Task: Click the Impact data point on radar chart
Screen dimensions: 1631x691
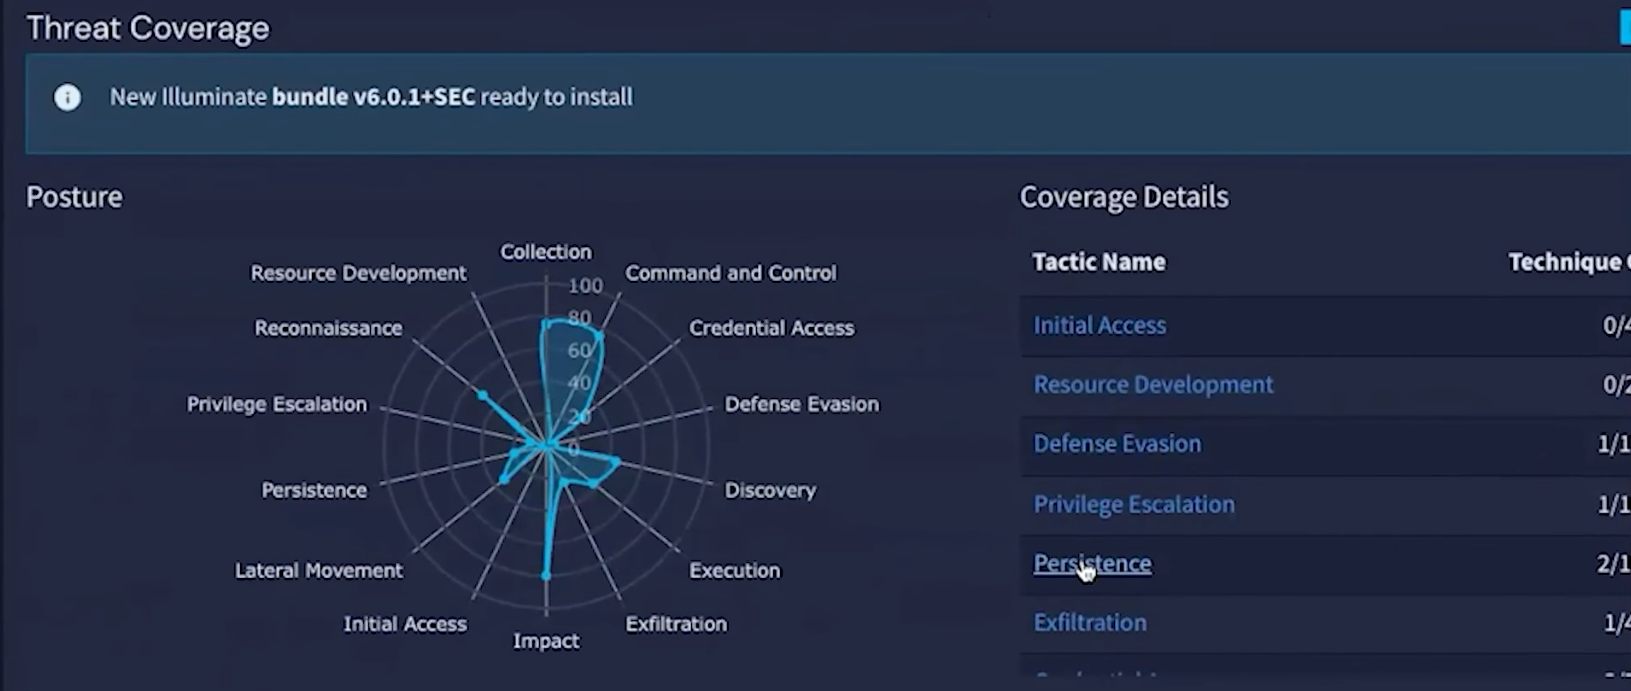Action: [546, 576]
